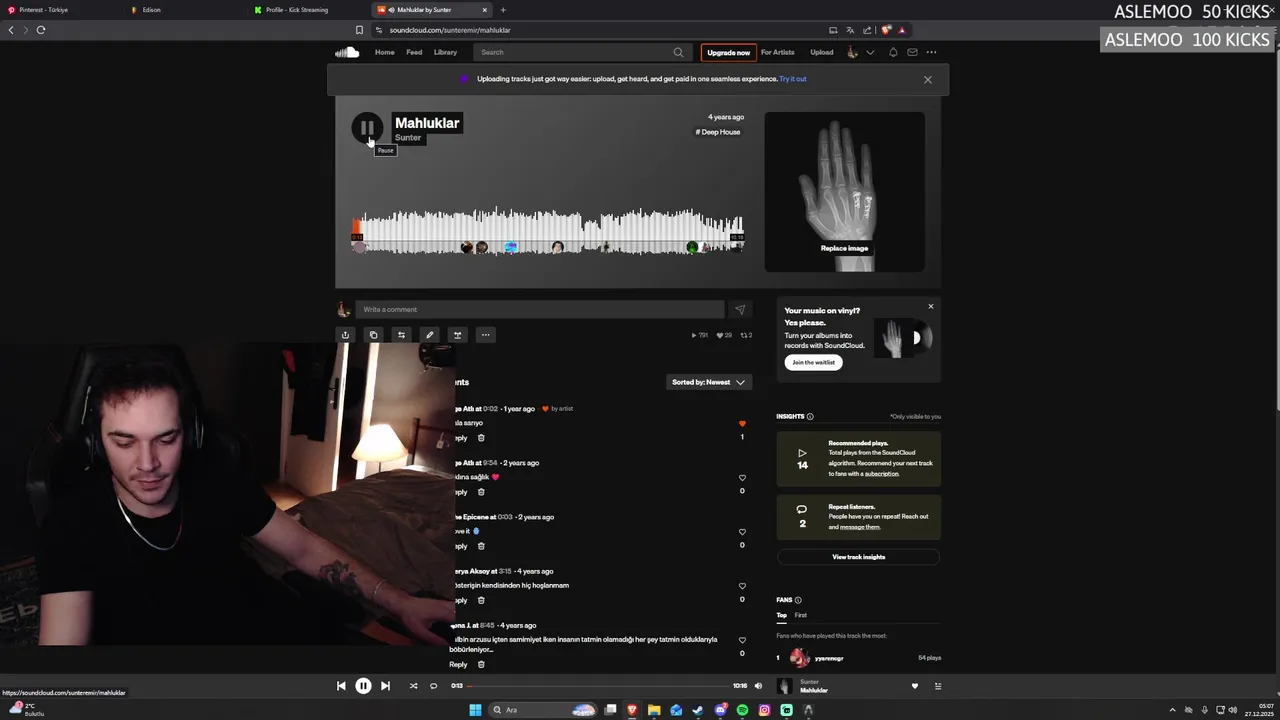Click the Upgrade now button
Screen dimensions: 1280x720
[x=728, y=52]
